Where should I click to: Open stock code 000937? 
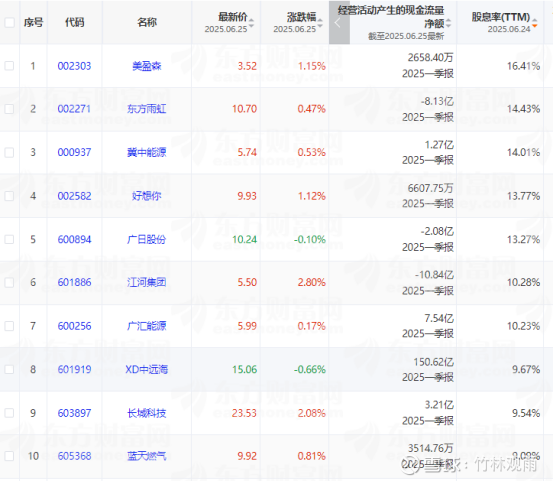74,152
